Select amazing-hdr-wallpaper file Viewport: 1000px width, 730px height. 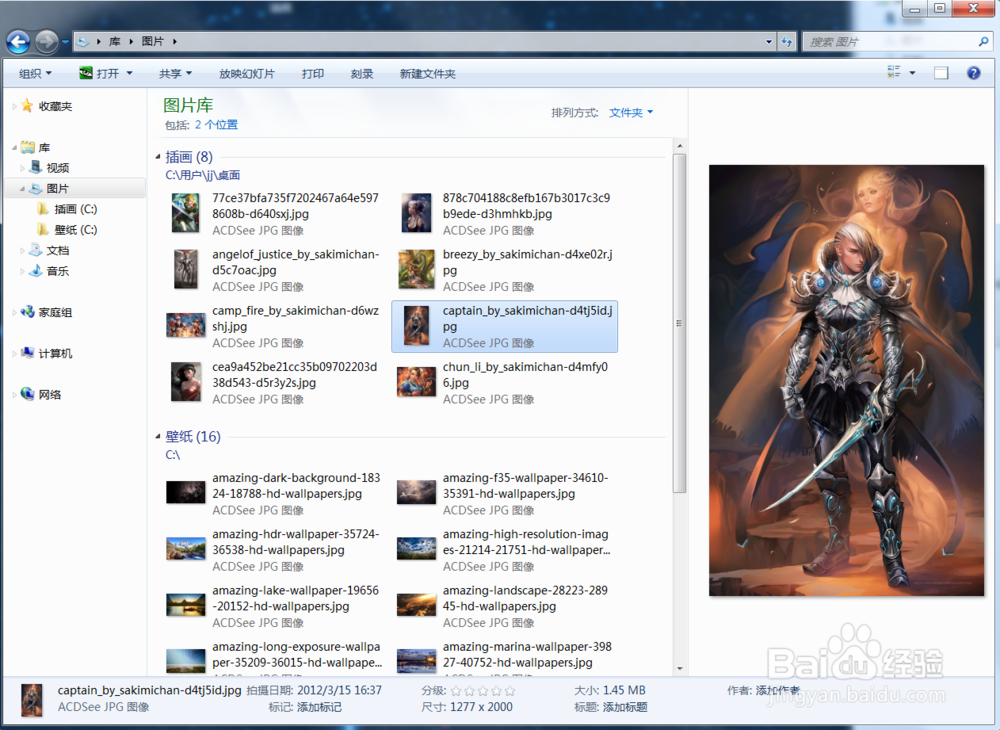pos(276,550)
